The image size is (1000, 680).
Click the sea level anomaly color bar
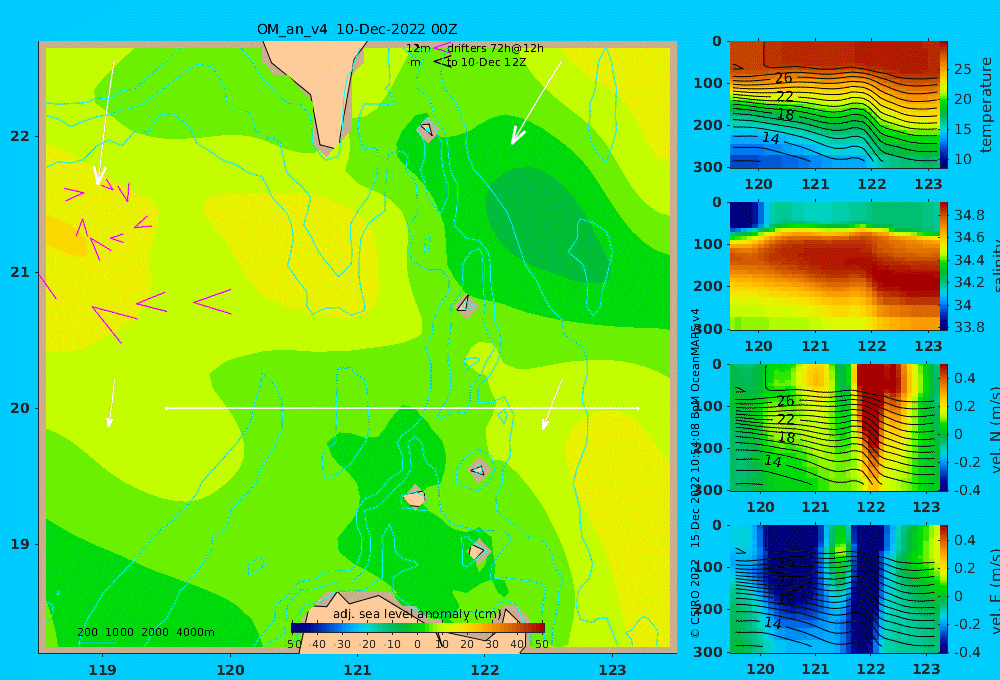click(418, 628)
